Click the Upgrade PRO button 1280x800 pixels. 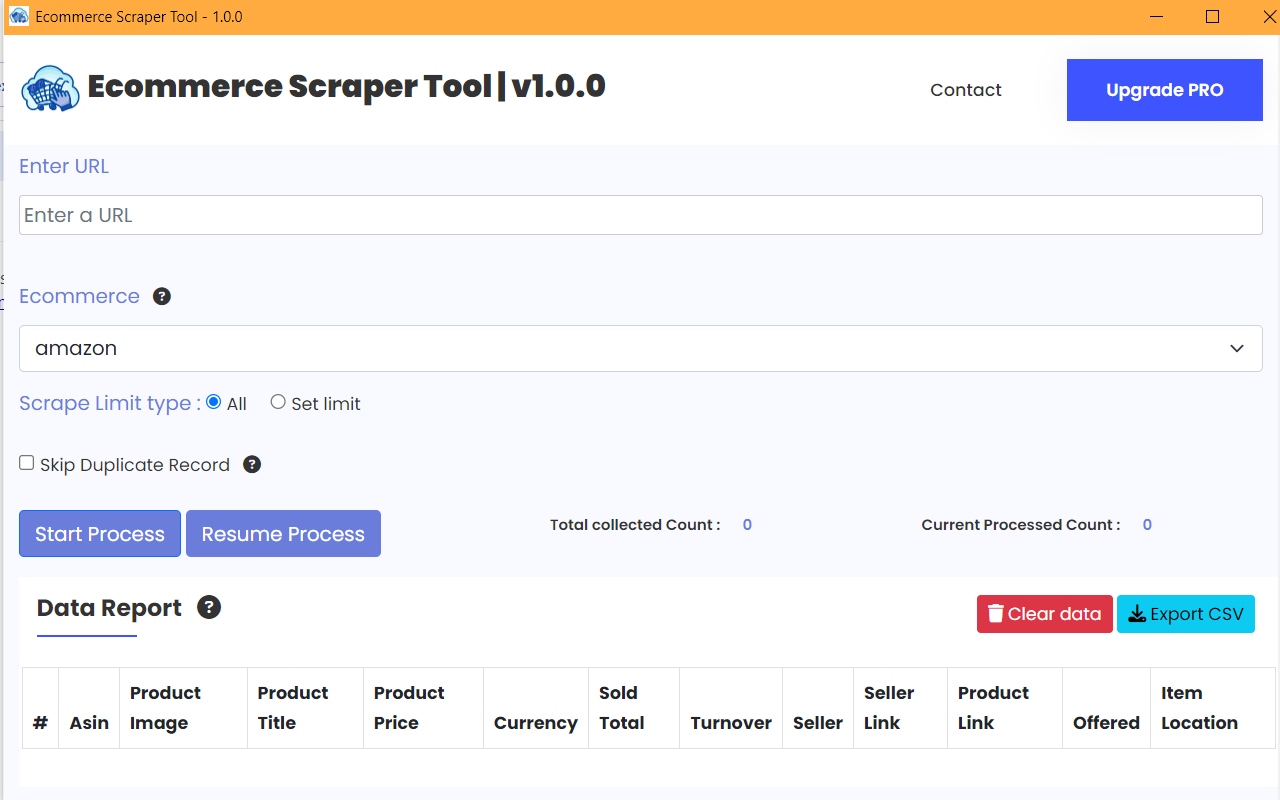1165,90
